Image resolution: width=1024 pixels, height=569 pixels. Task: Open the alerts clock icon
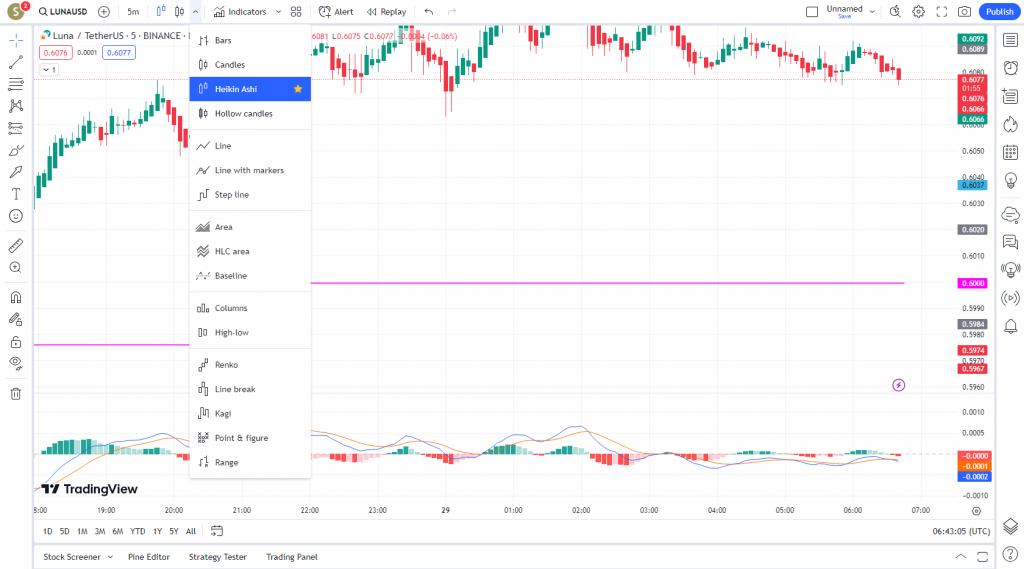coord(1010,68)
